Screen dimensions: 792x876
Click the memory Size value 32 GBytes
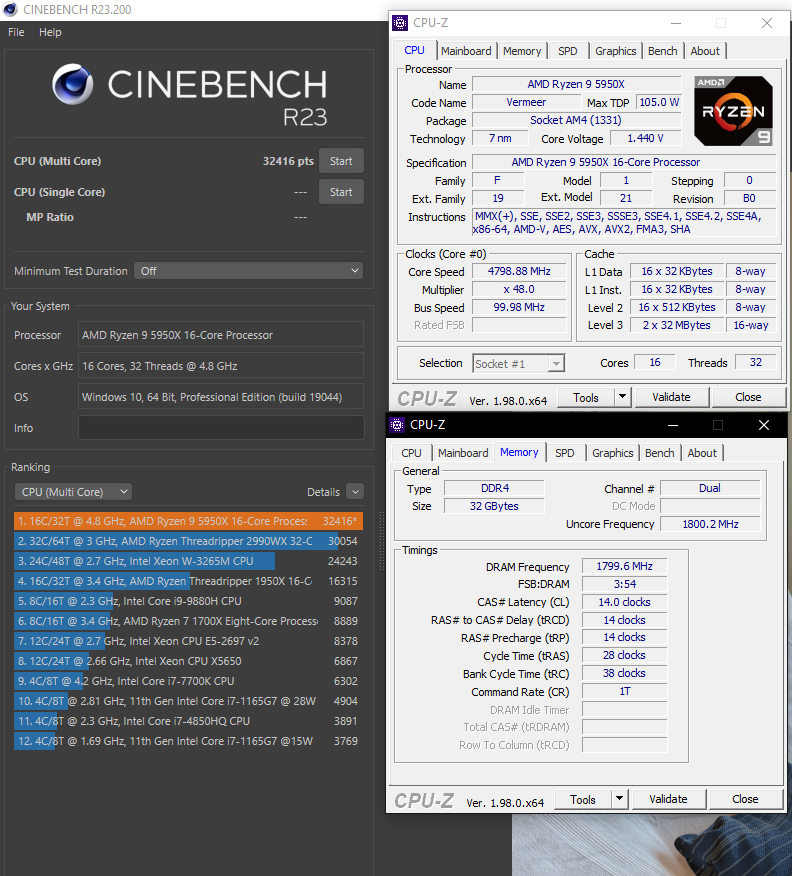(x=494, y=506)
